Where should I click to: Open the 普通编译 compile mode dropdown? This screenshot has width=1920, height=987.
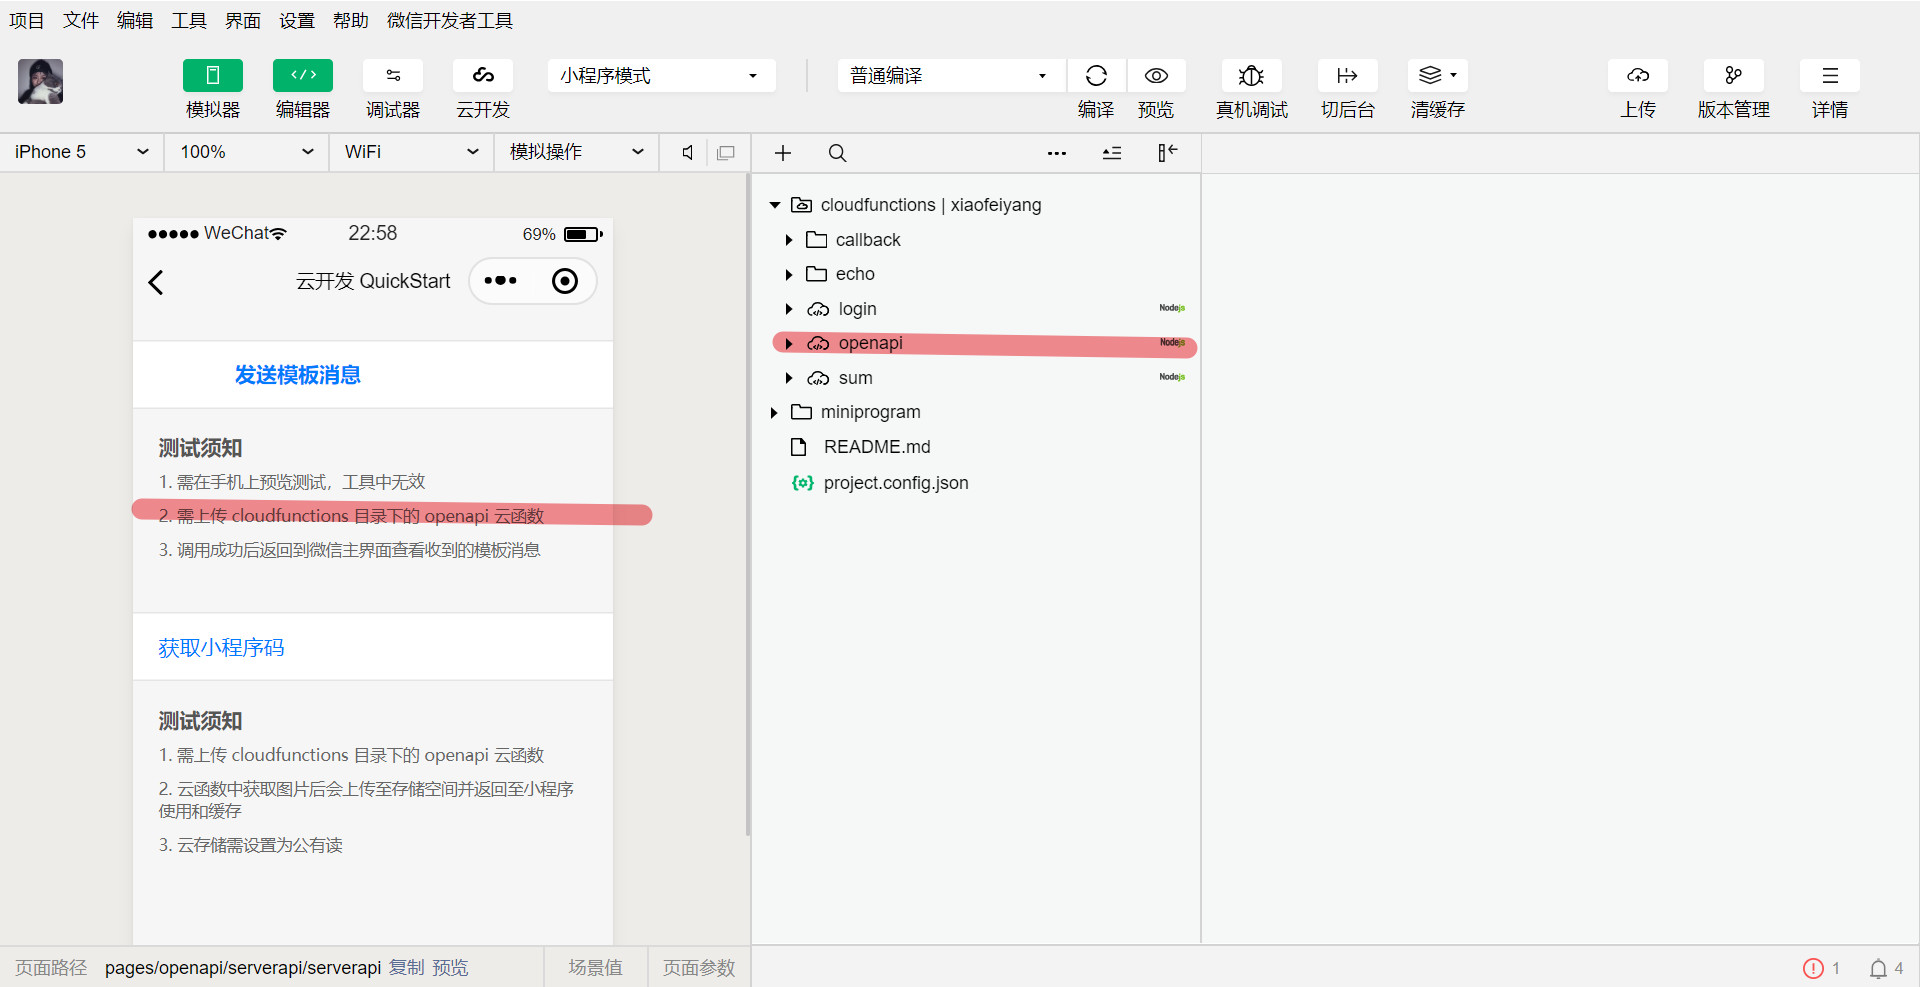(x=951, y=76)
